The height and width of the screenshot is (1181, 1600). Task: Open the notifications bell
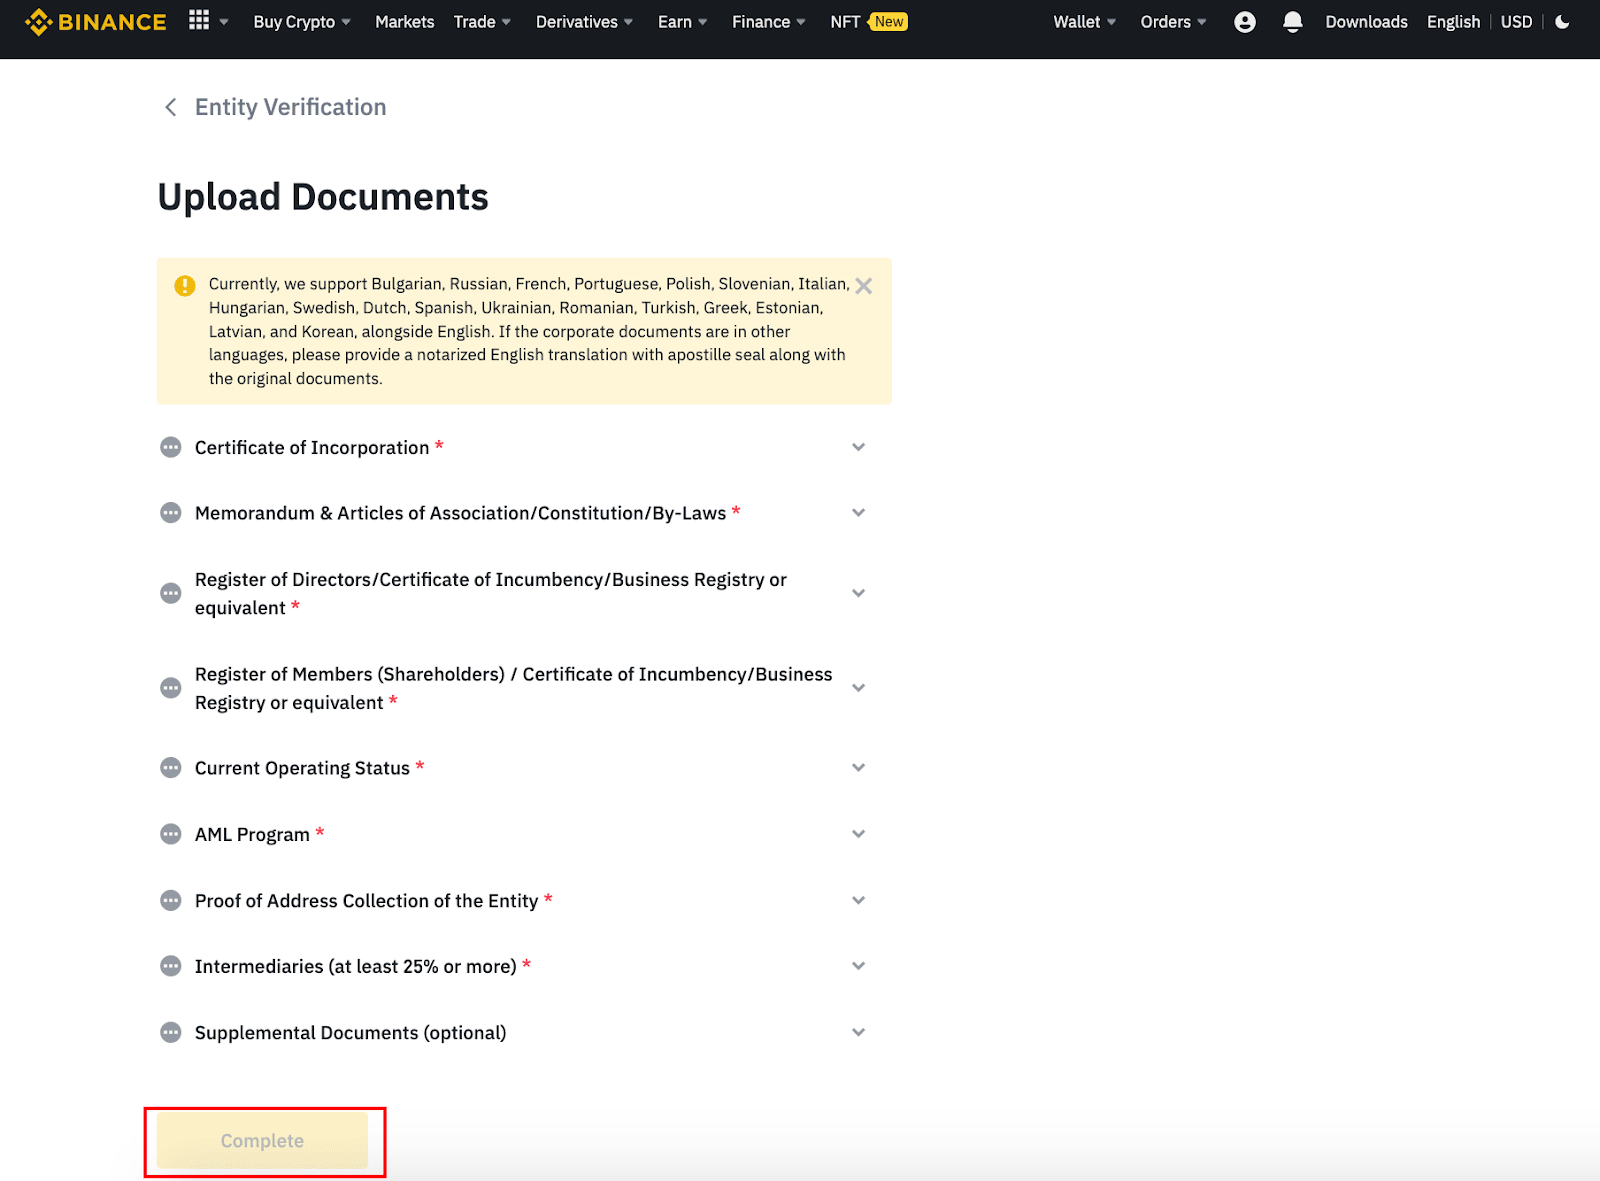(1292, 22)
